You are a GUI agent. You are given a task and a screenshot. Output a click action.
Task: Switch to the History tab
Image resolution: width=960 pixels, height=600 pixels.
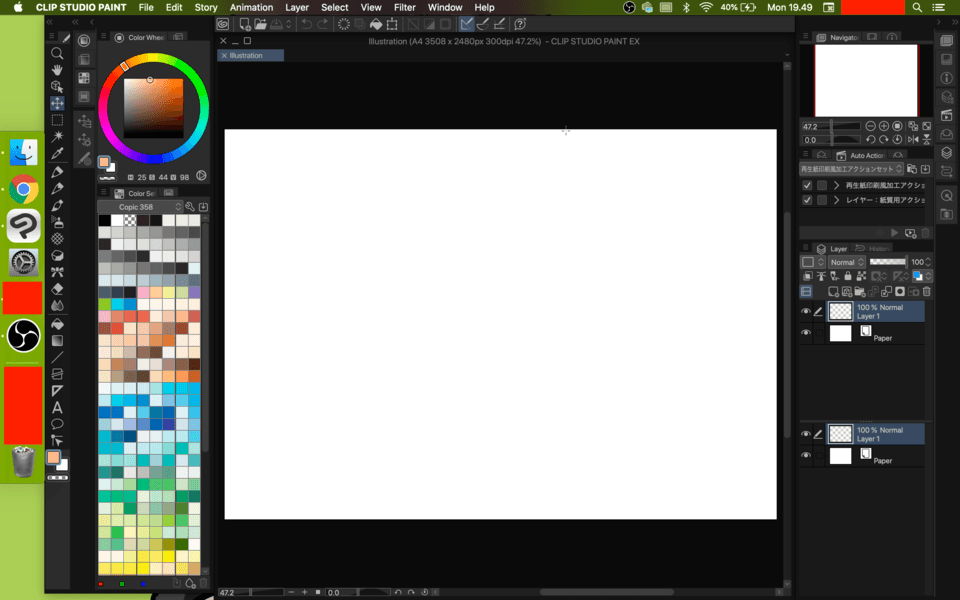coord(878,248)
